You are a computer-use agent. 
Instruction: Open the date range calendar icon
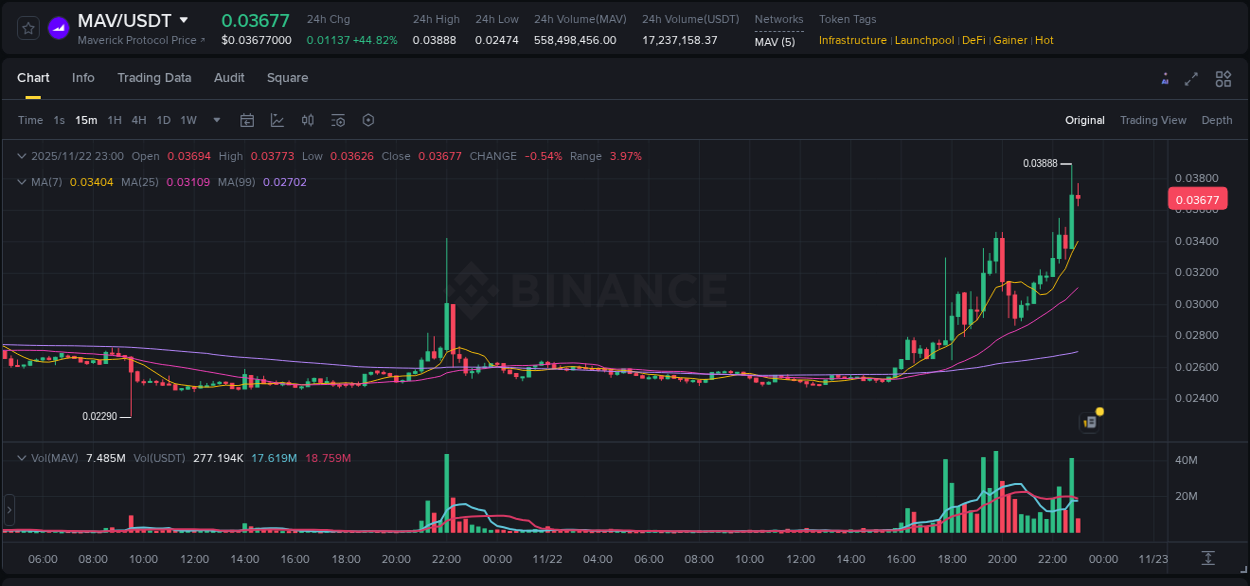point(247,120)
